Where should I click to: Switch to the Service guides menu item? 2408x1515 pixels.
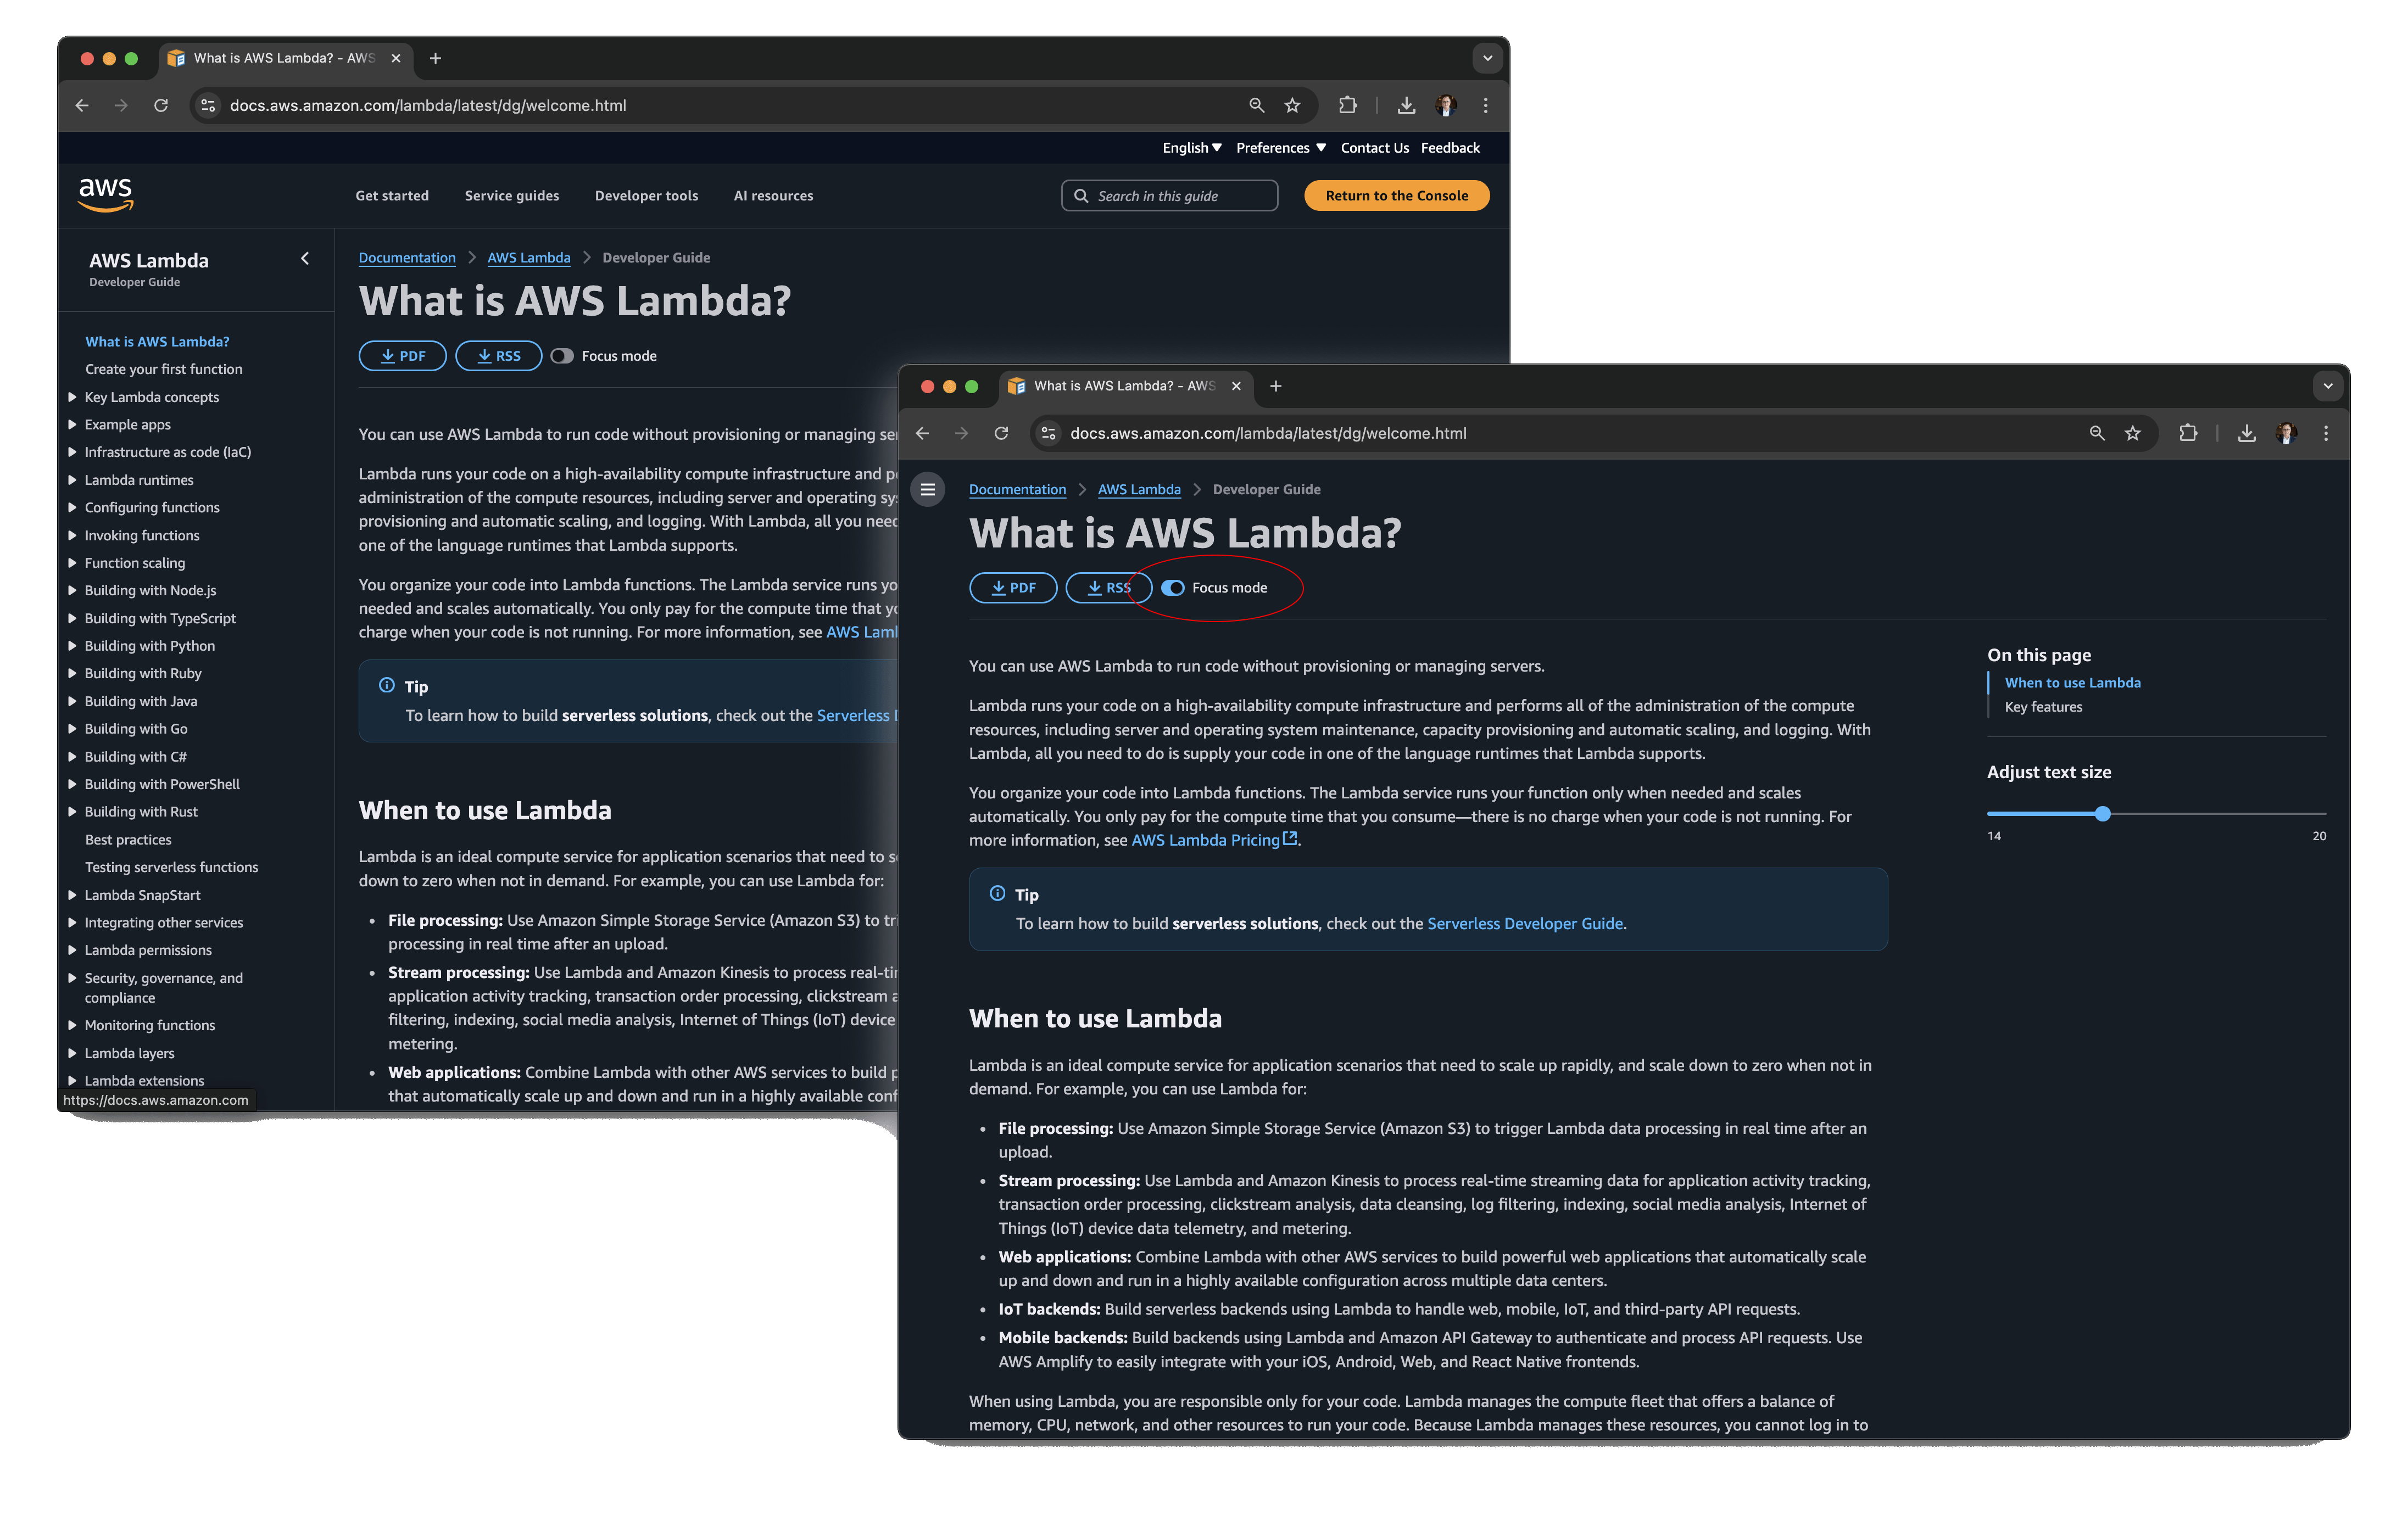coord(511,195)
